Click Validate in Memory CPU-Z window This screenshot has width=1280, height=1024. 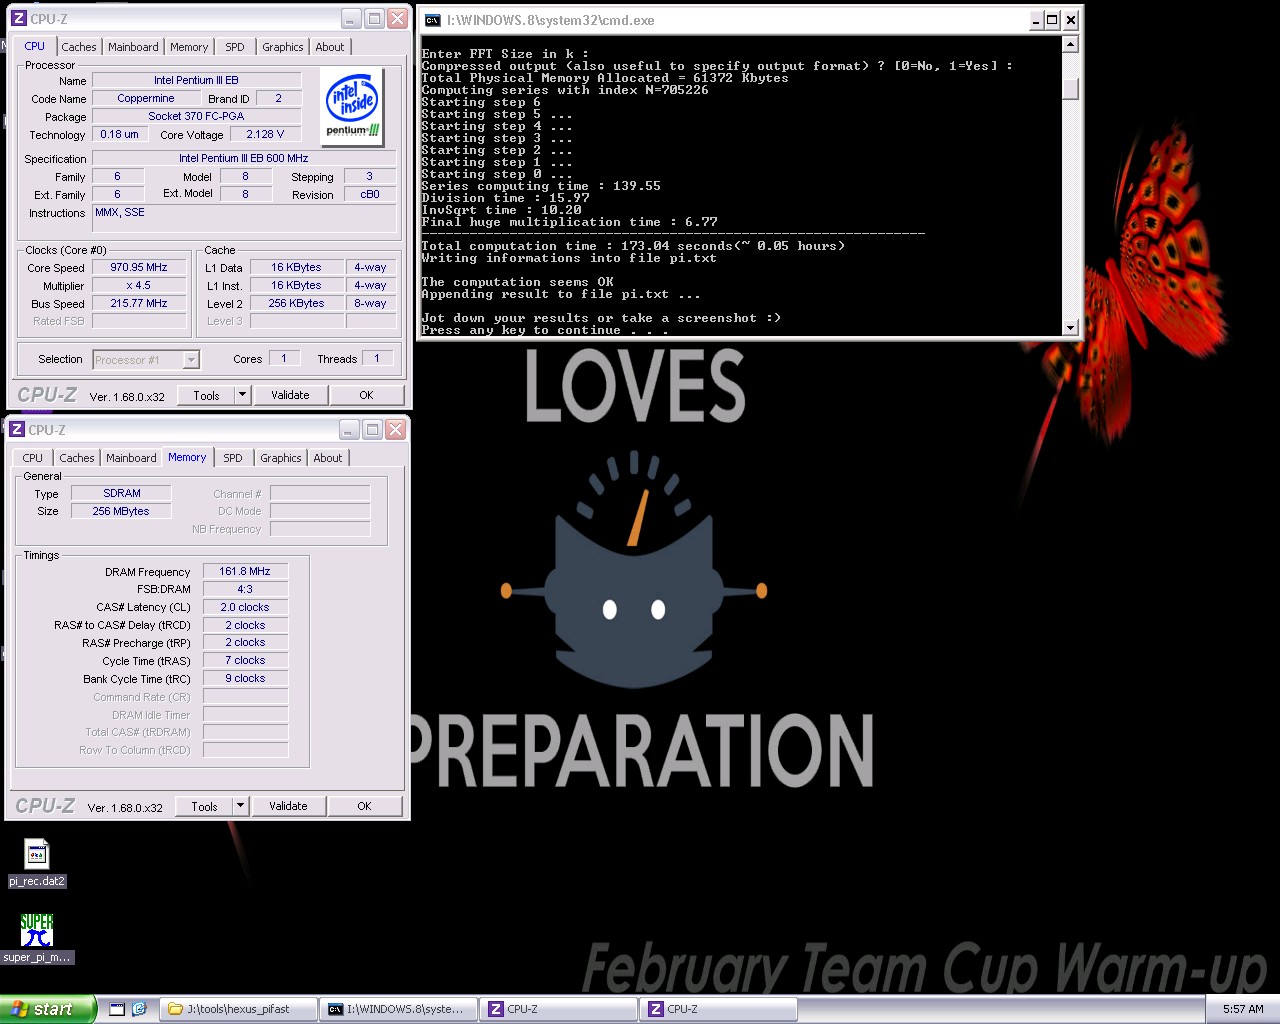(288, 806)
